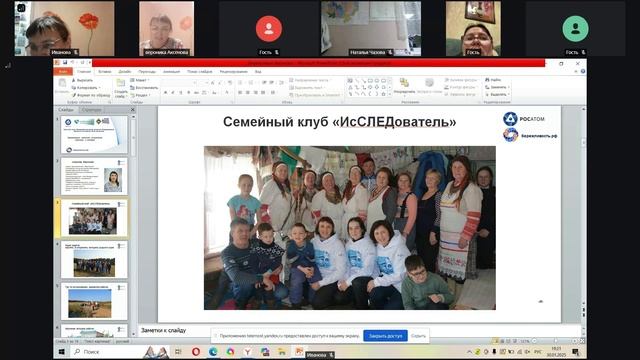Click the PowerPoint icon in taskbar

(299, 352)
